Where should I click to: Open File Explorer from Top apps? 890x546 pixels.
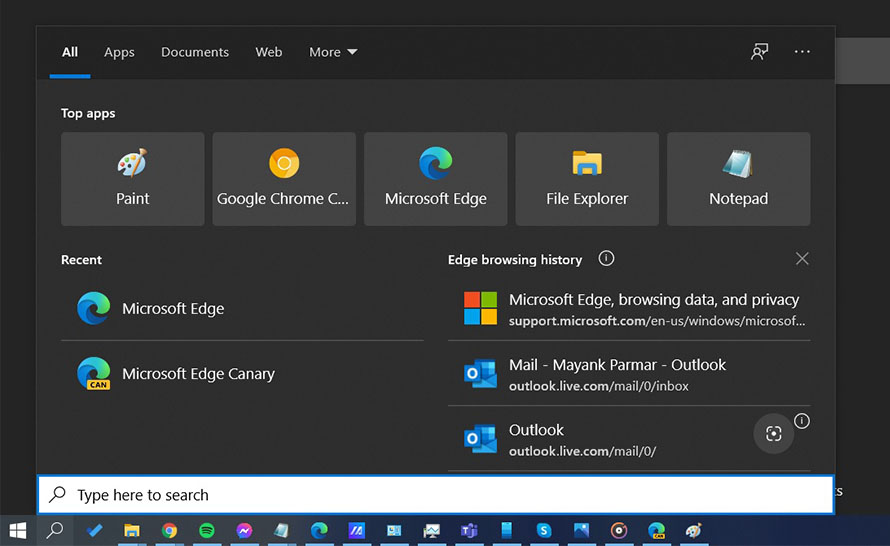click(x=587, y=179)
